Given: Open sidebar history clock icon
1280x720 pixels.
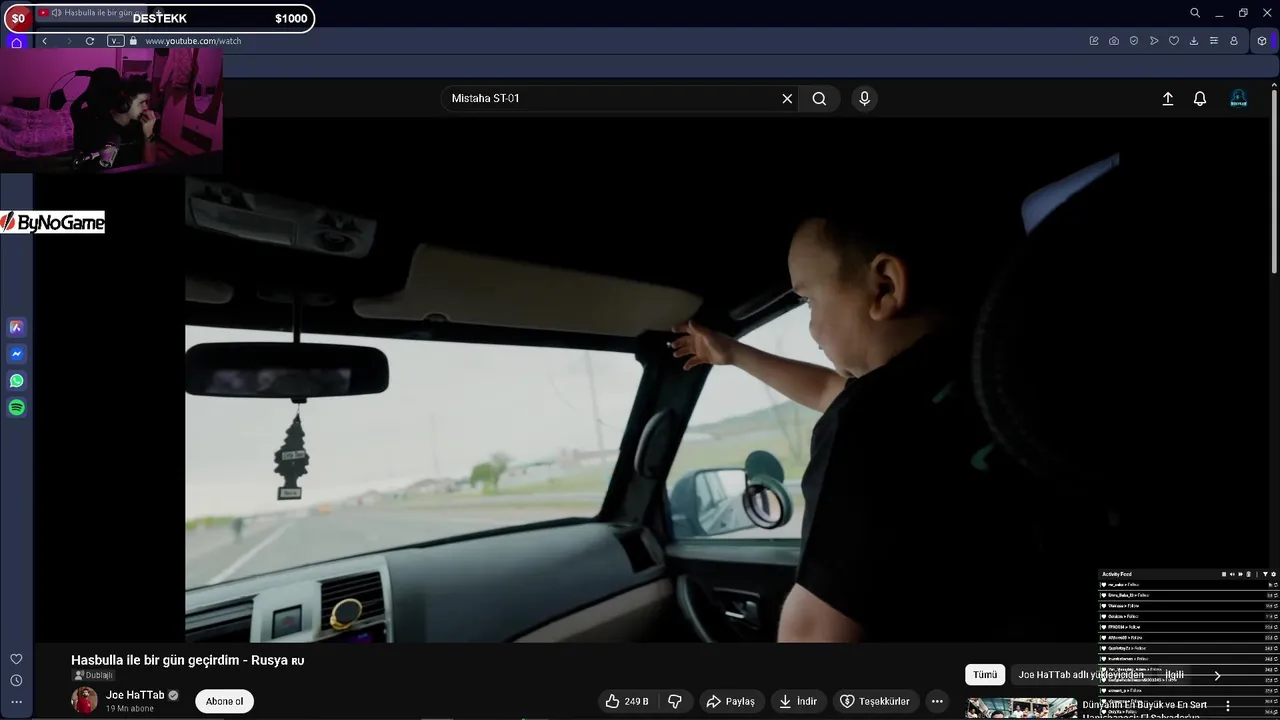Looking at the screenshot, I should (16, 681).
